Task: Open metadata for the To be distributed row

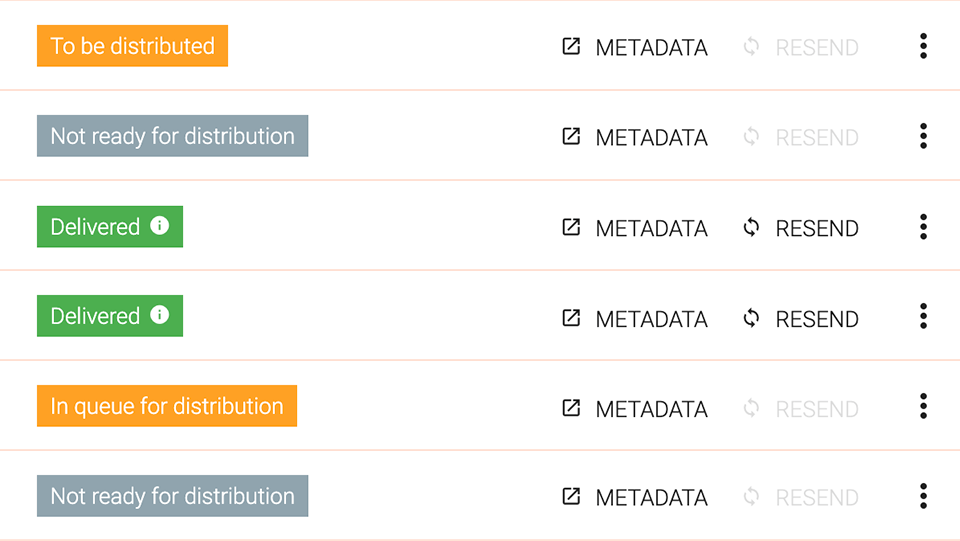Action: (634, 47)
